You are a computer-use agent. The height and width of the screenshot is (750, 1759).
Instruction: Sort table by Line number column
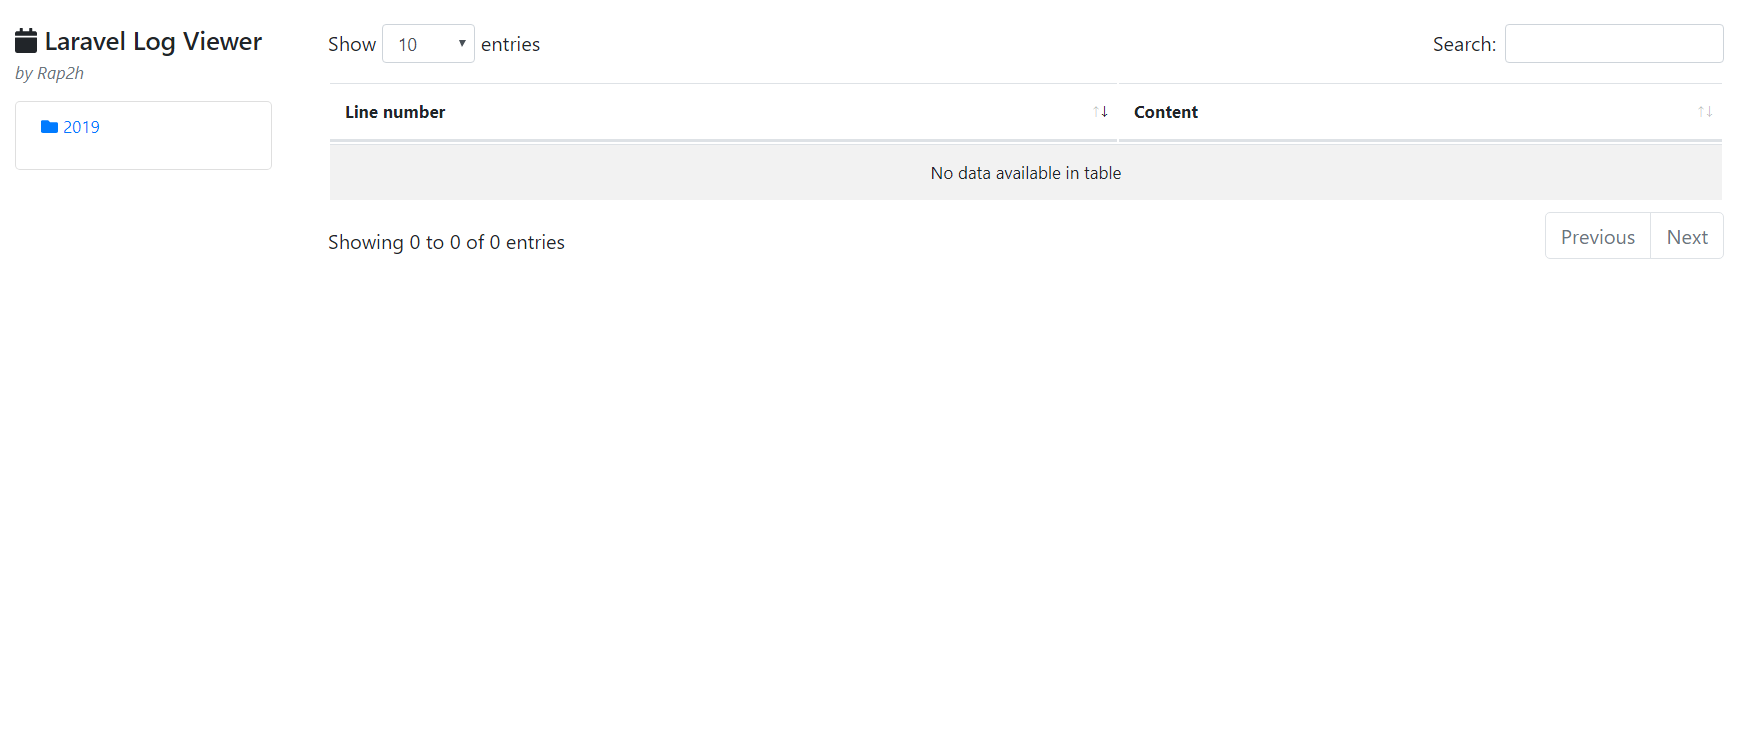tap(723, 112)
